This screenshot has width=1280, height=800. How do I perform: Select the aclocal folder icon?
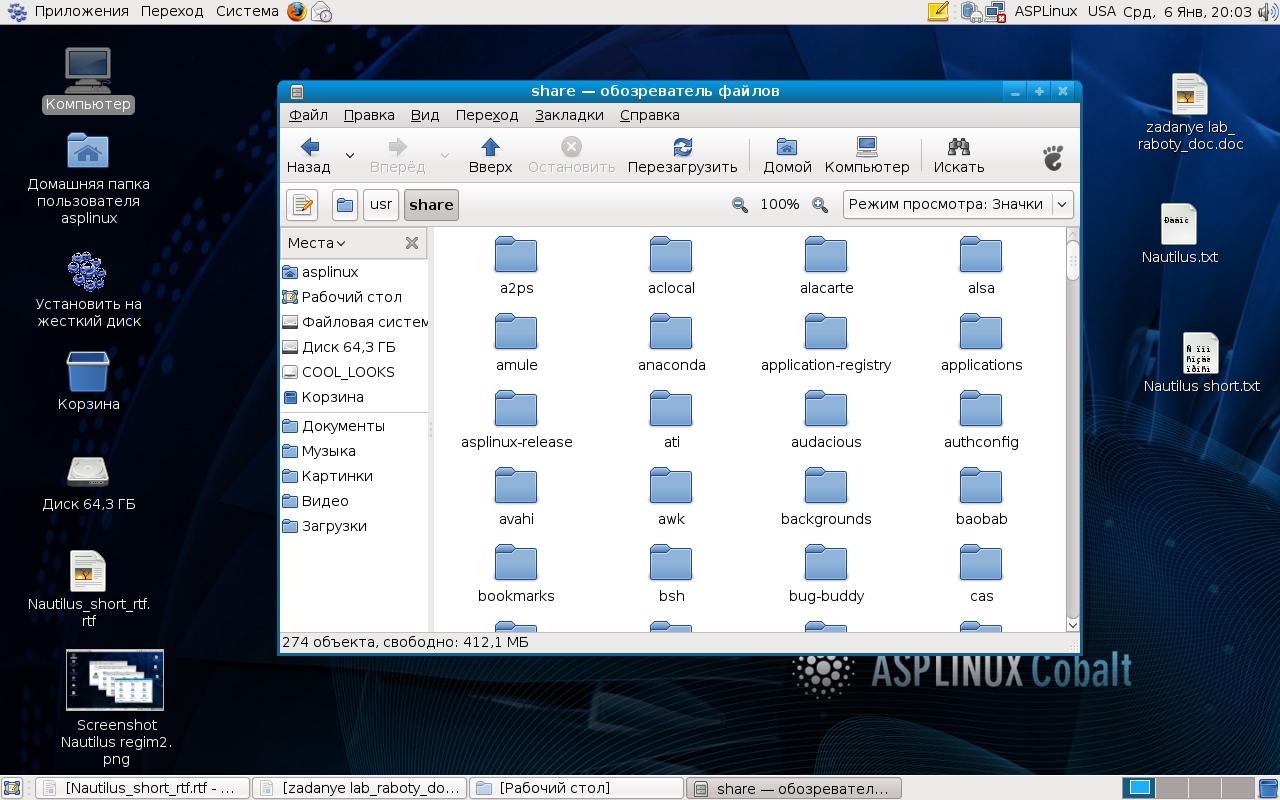click(x=671, y=255)
